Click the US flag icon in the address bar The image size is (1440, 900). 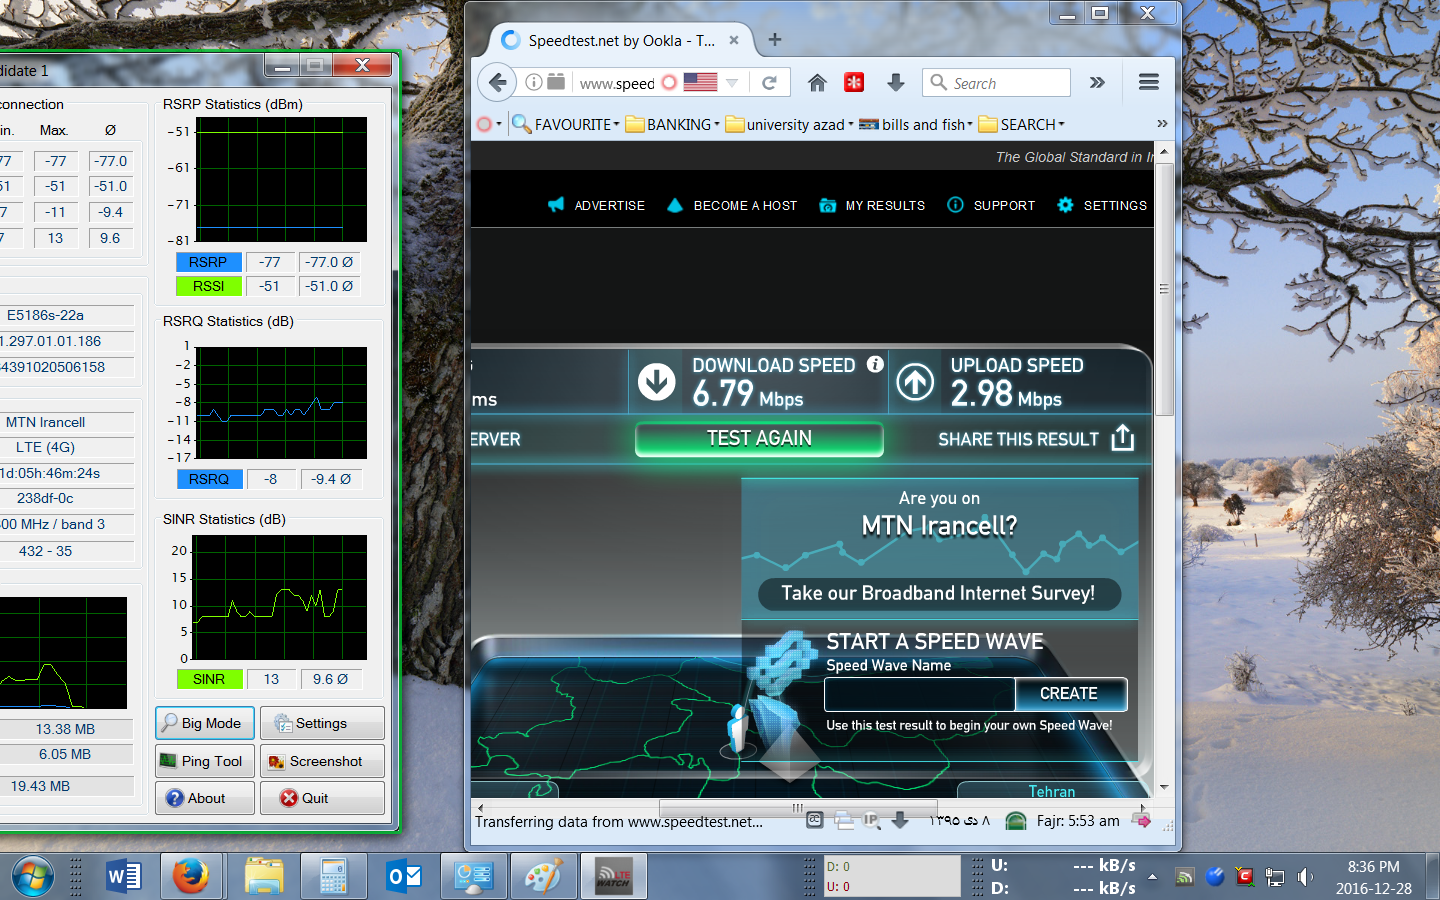pos(700,82)
